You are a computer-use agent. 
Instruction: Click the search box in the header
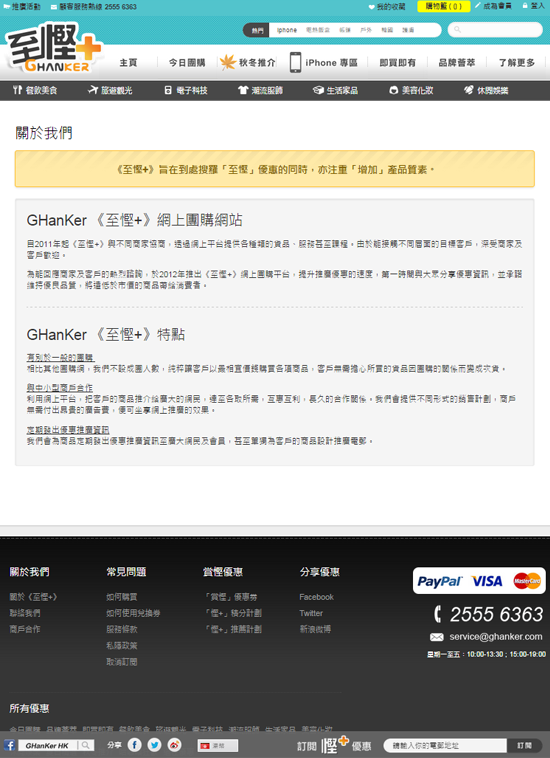(495, 30)
